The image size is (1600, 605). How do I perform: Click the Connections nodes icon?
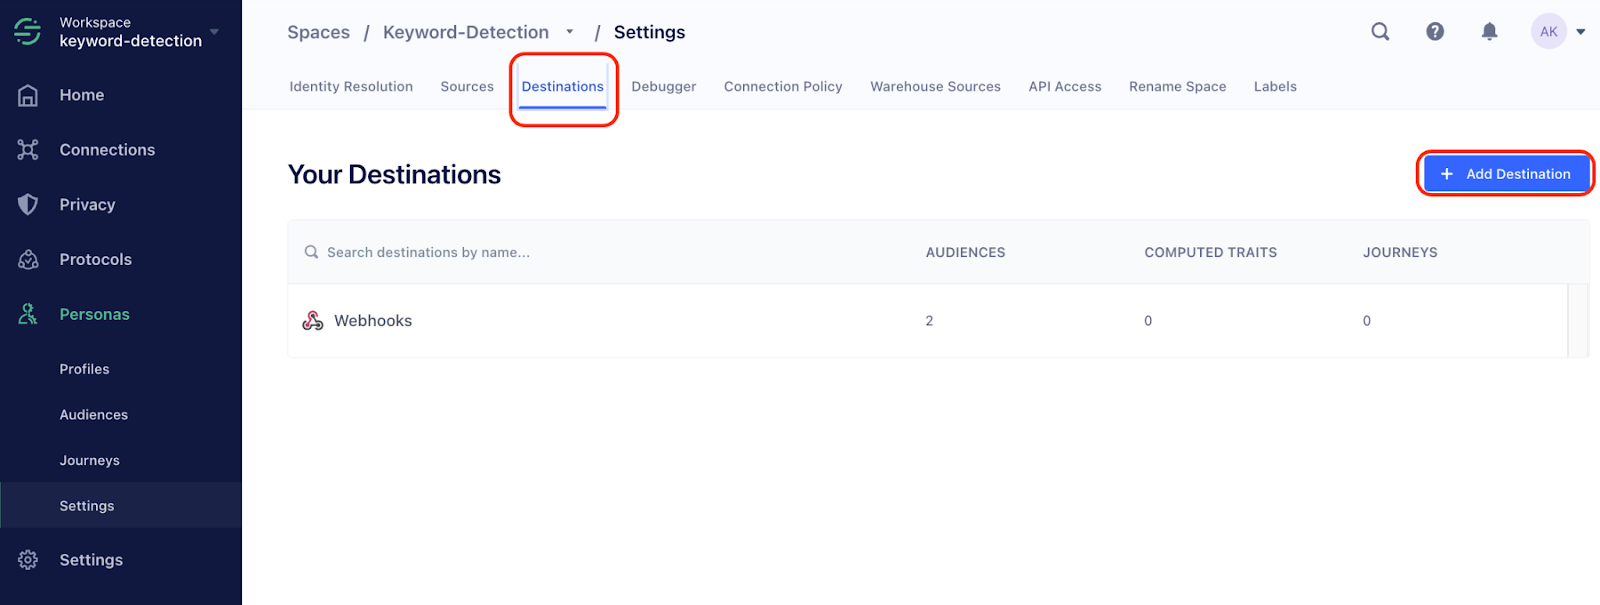28,150
